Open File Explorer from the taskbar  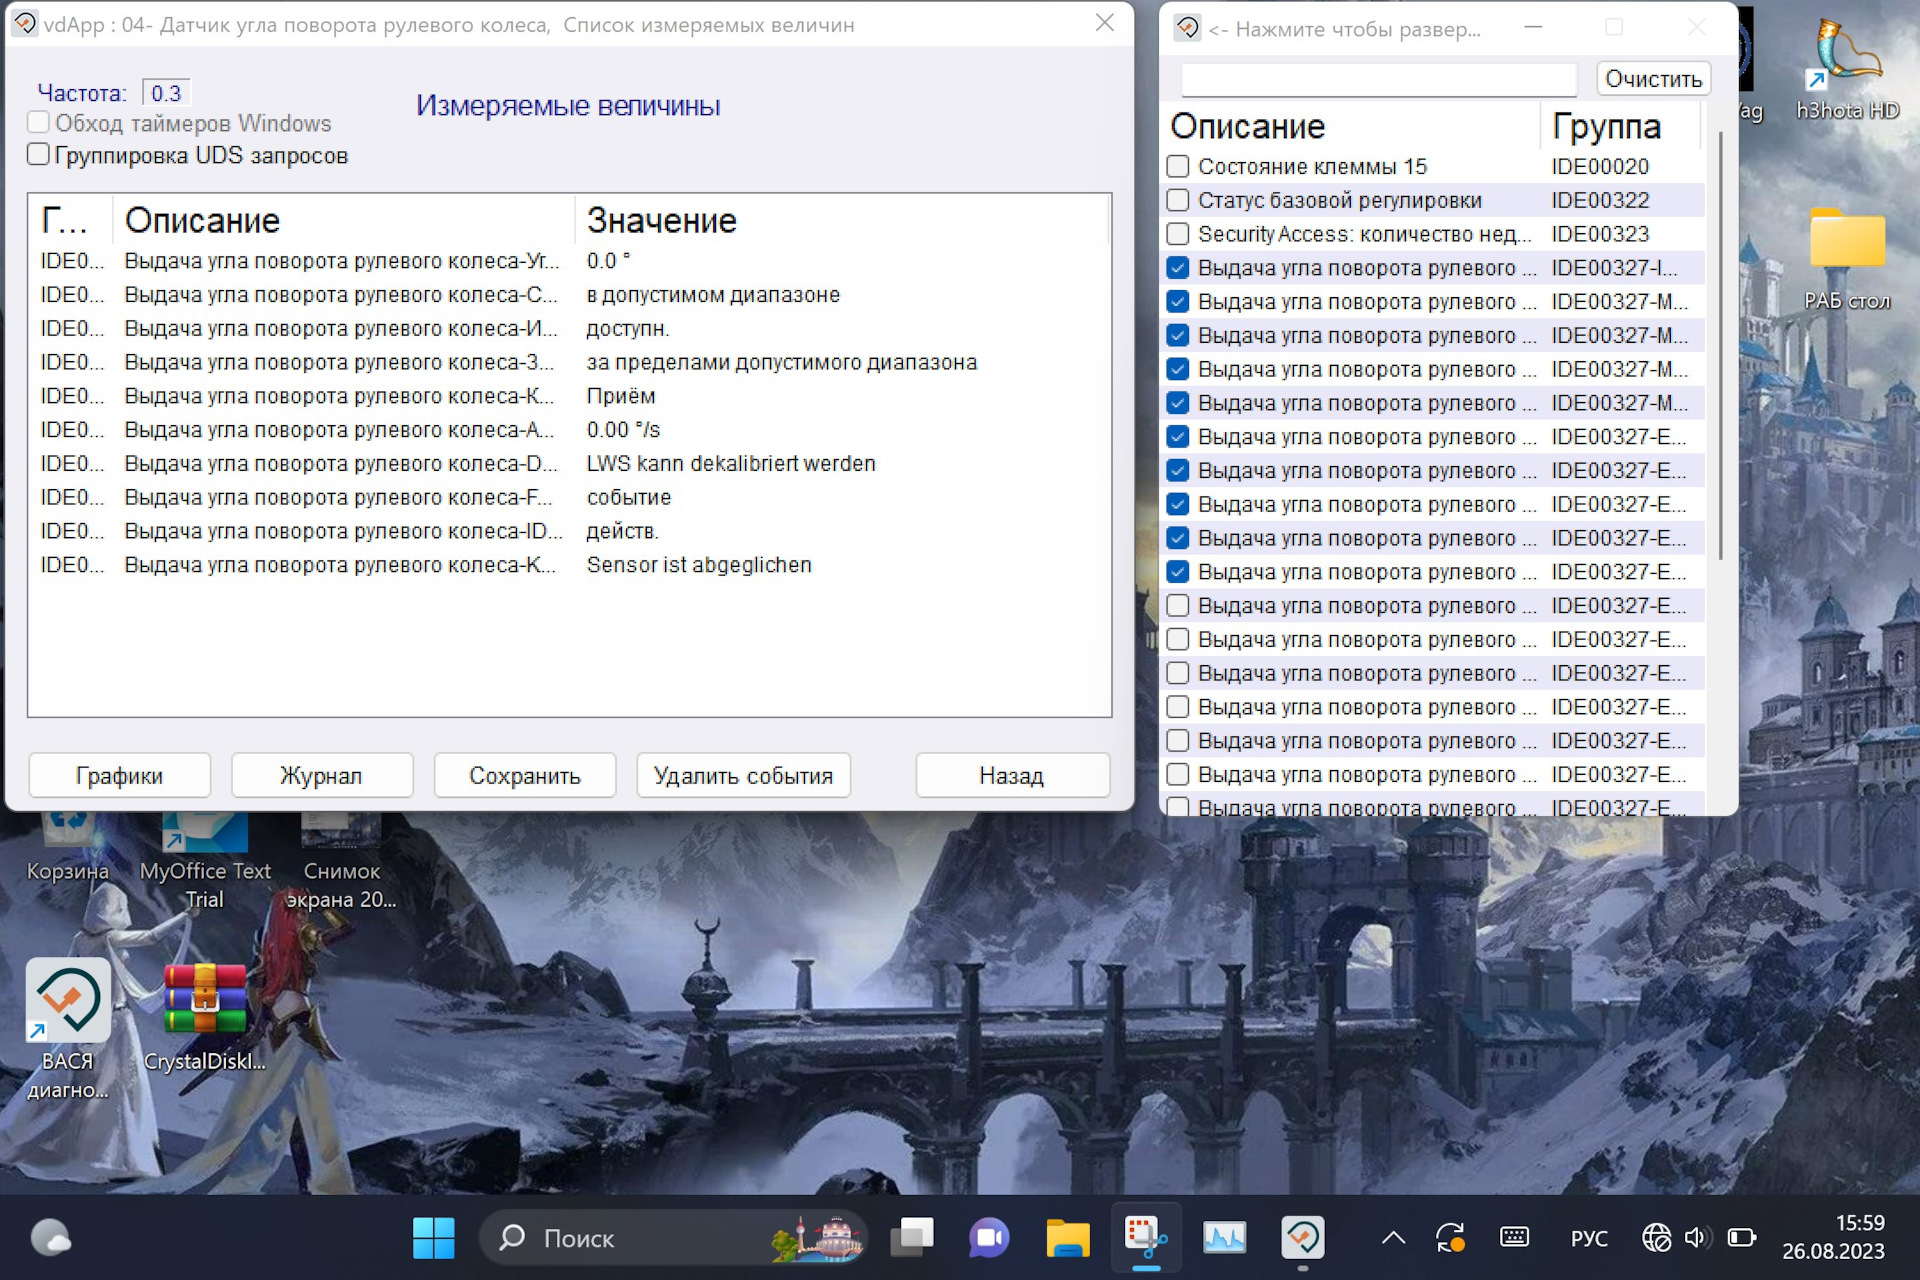click(1068, 1238)
